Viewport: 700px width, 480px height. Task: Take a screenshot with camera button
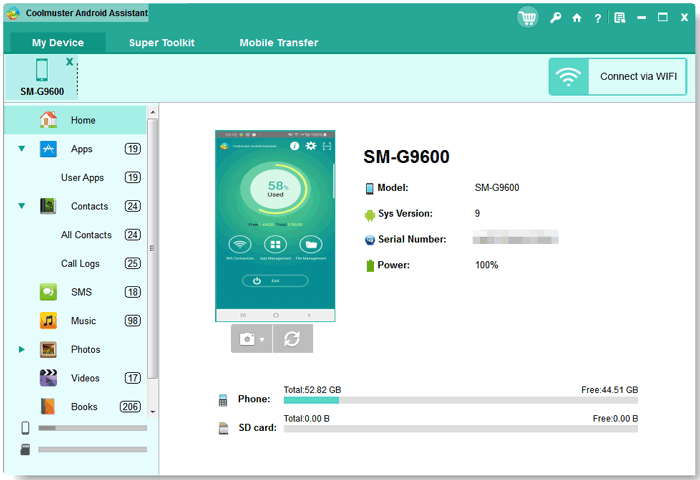(x=246, y=339)
